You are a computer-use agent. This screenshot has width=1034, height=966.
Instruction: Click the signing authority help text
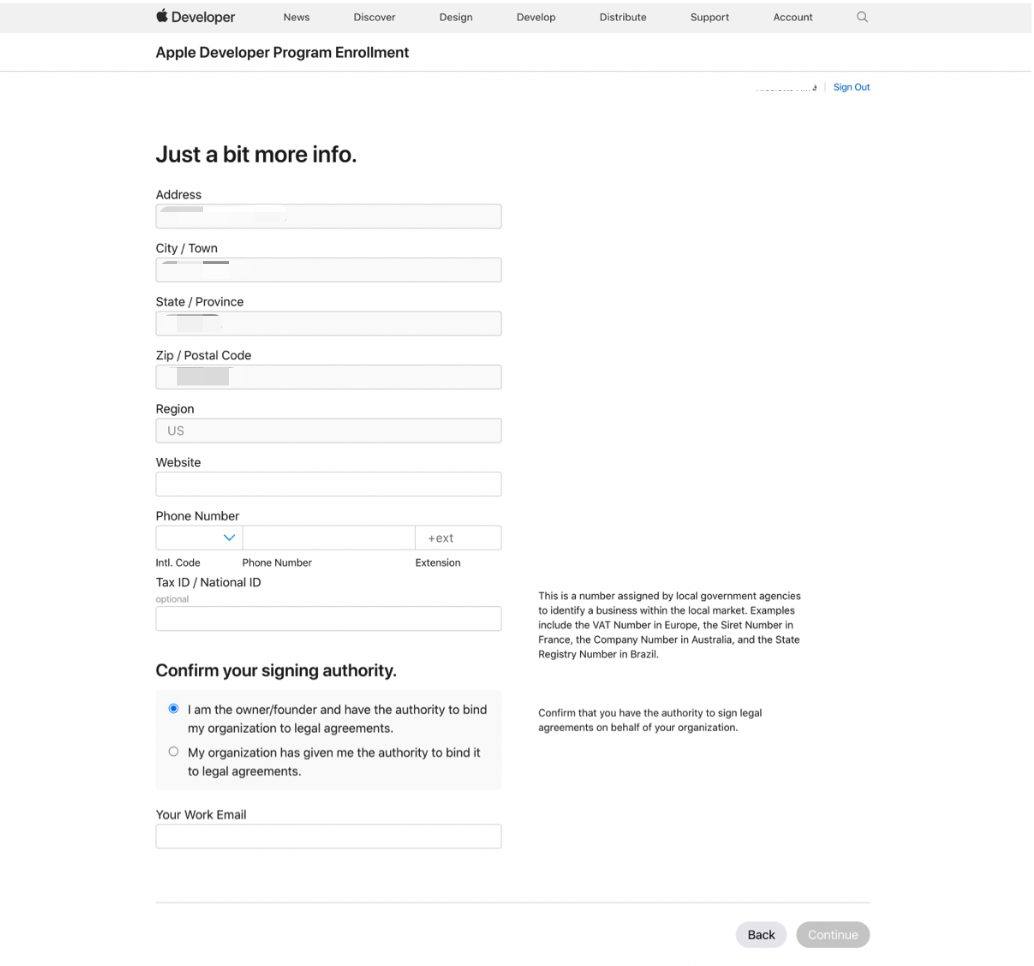pyautogui.click(x=650, y=720)
